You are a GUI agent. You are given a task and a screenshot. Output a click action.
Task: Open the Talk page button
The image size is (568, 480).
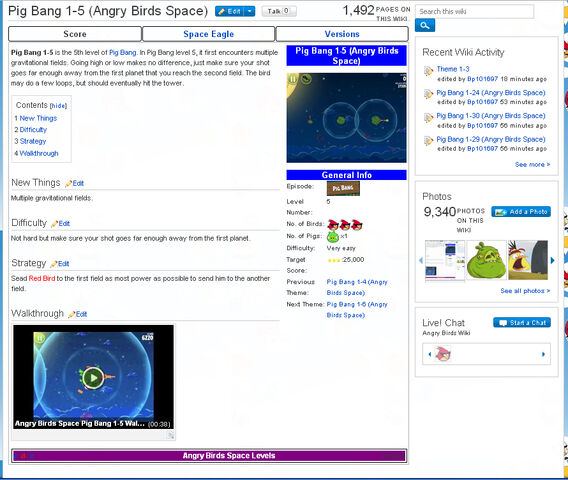point(279,11)
